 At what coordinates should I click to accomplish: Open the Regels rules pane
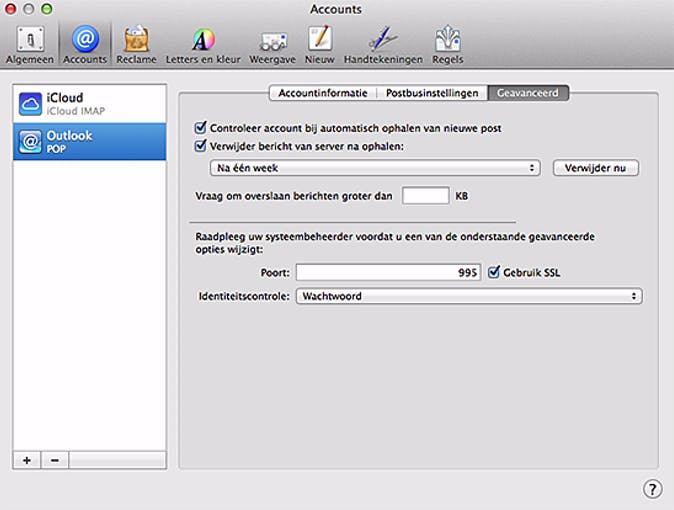click(447, 45)
